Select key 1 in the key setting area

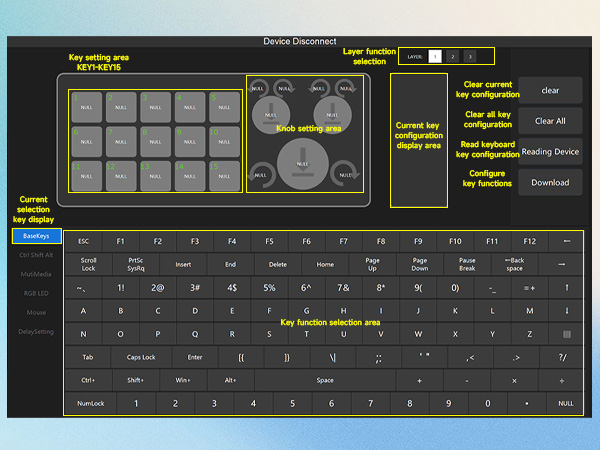coord(86,108)
